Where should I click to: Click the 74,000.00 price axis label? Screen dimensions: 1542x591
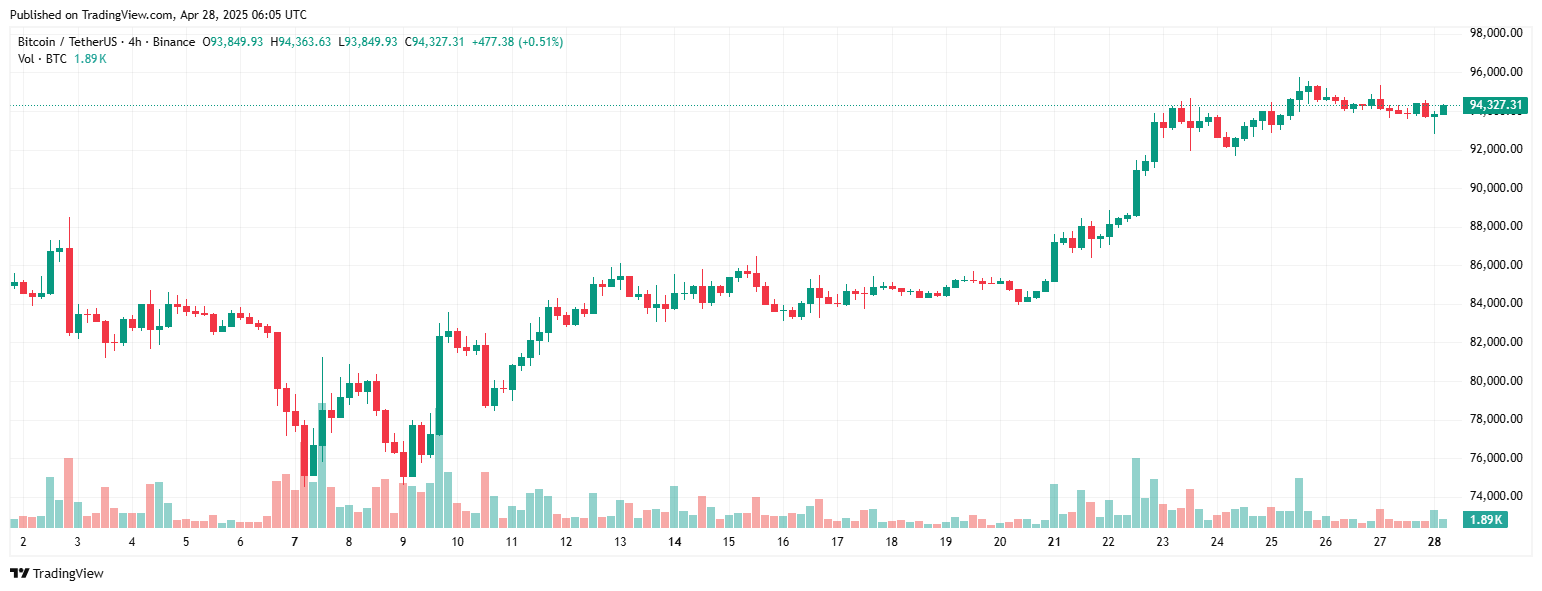[1495, 496]
